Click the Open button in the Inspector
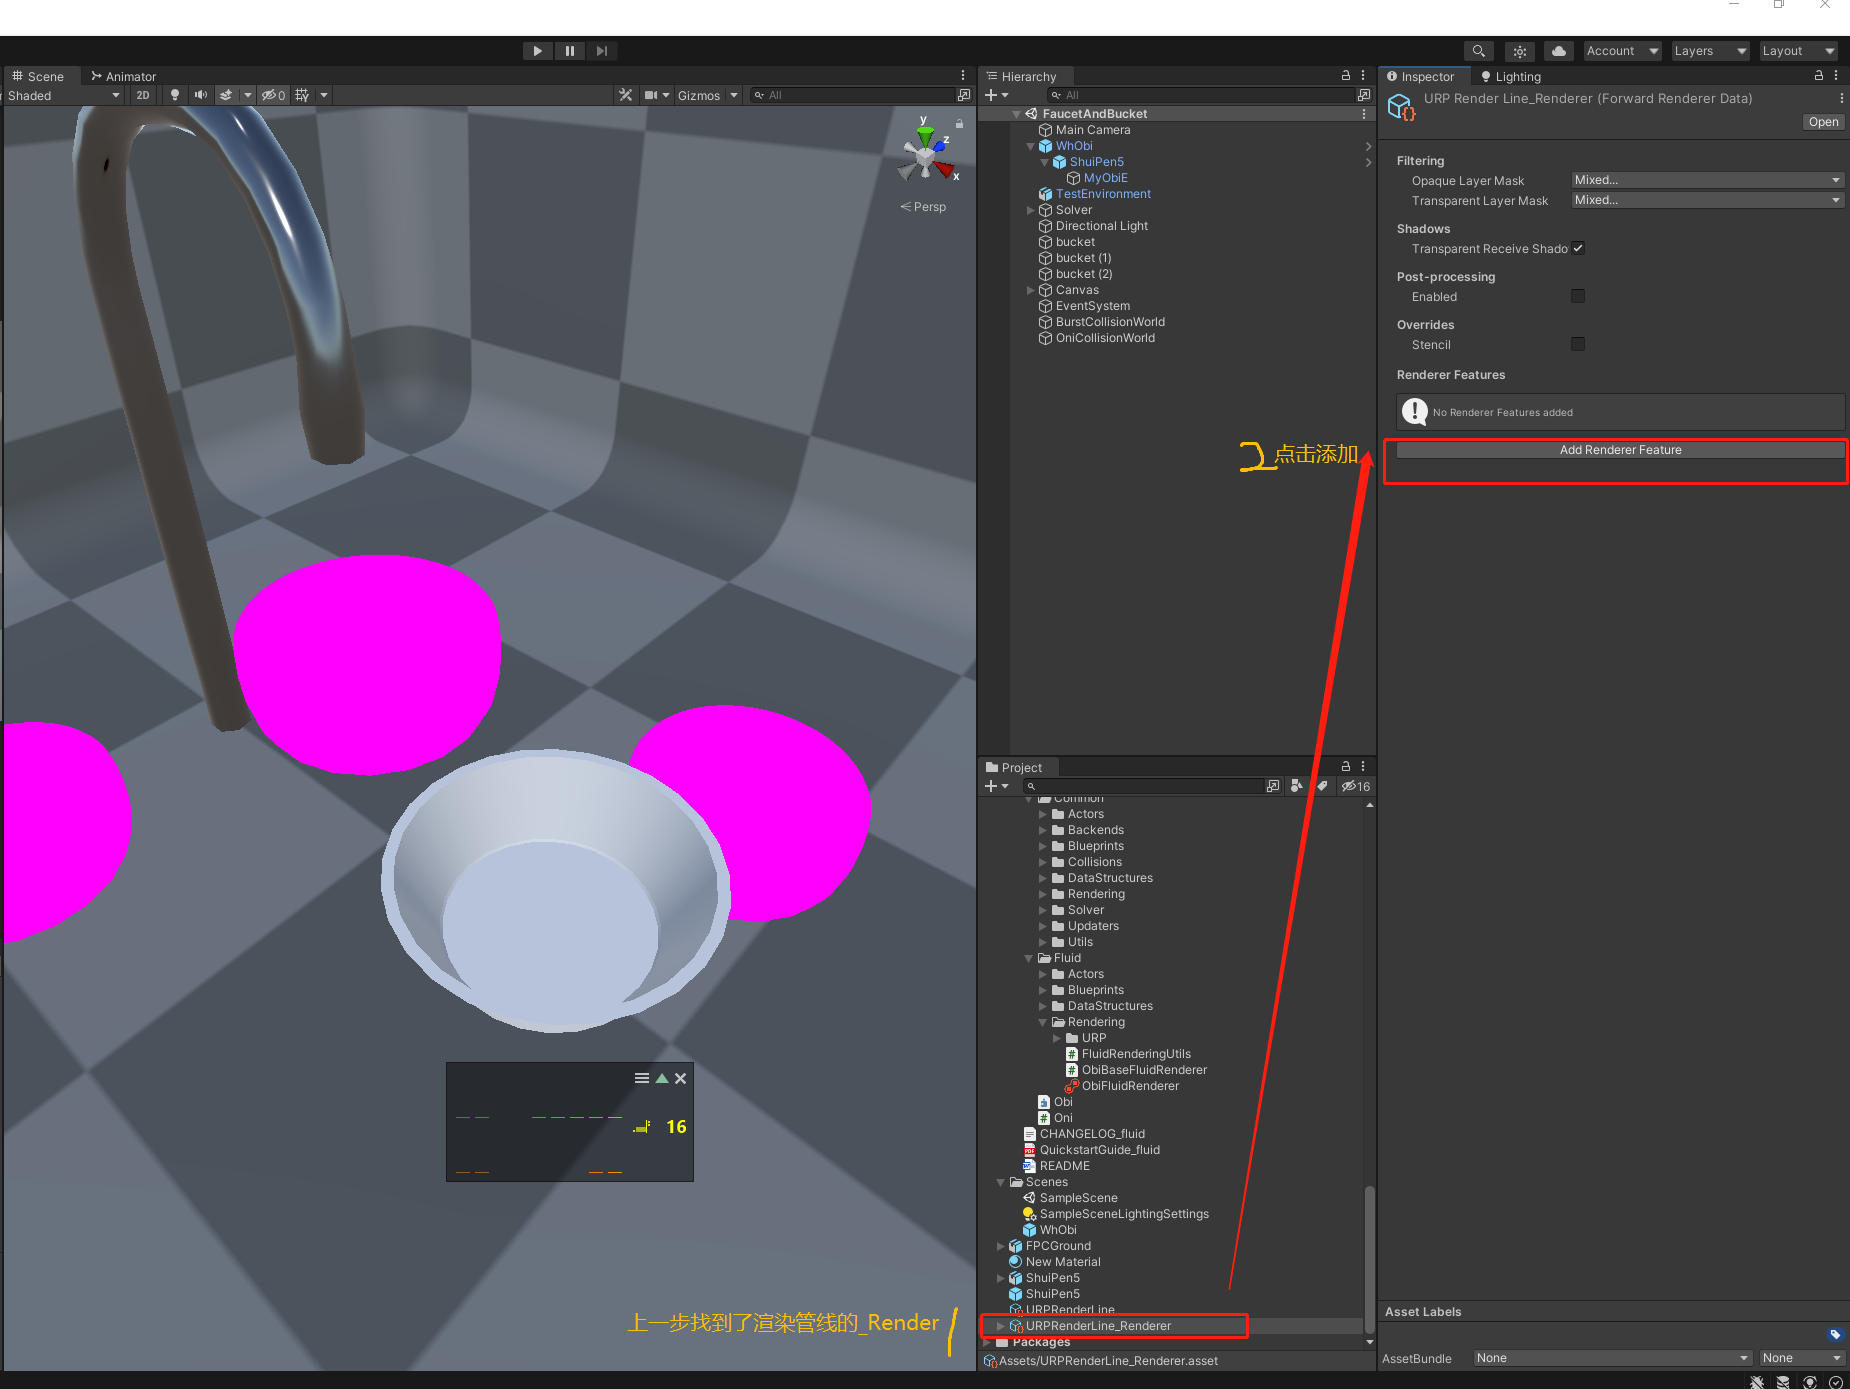The image size is (1850, 1389). point(1822,121)
